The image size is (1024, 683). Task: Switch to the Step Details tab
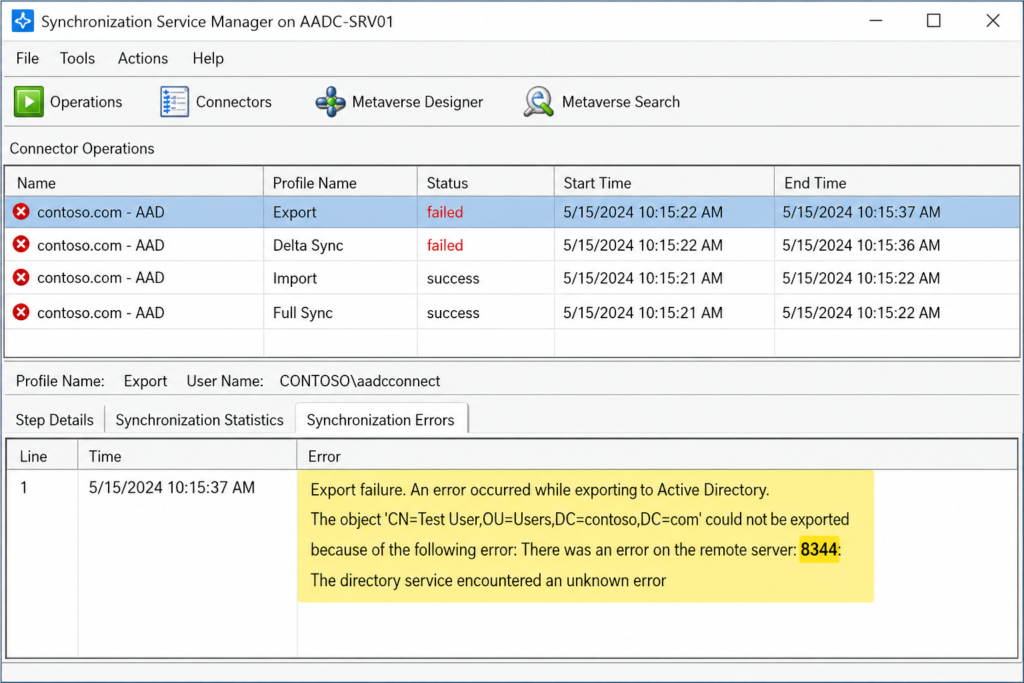(x=55, y=420)
